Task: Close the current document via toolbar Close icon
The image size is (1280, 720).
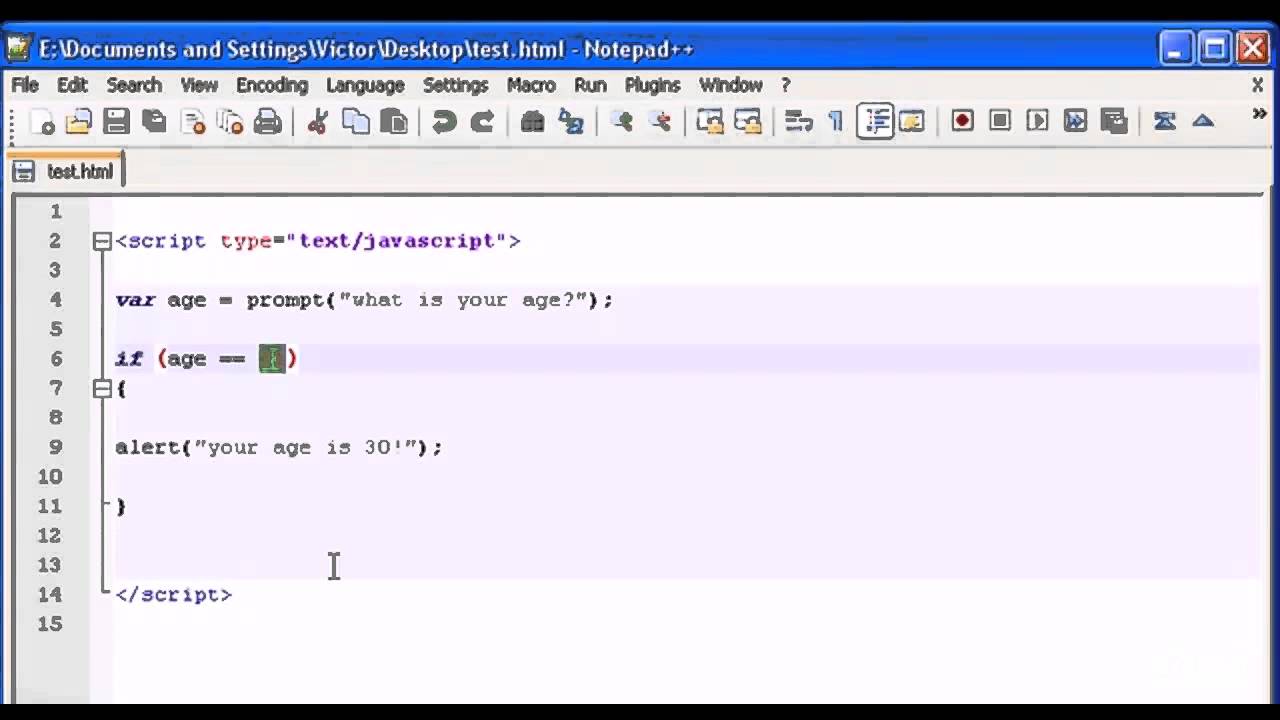Action: [x=193, y=122]
